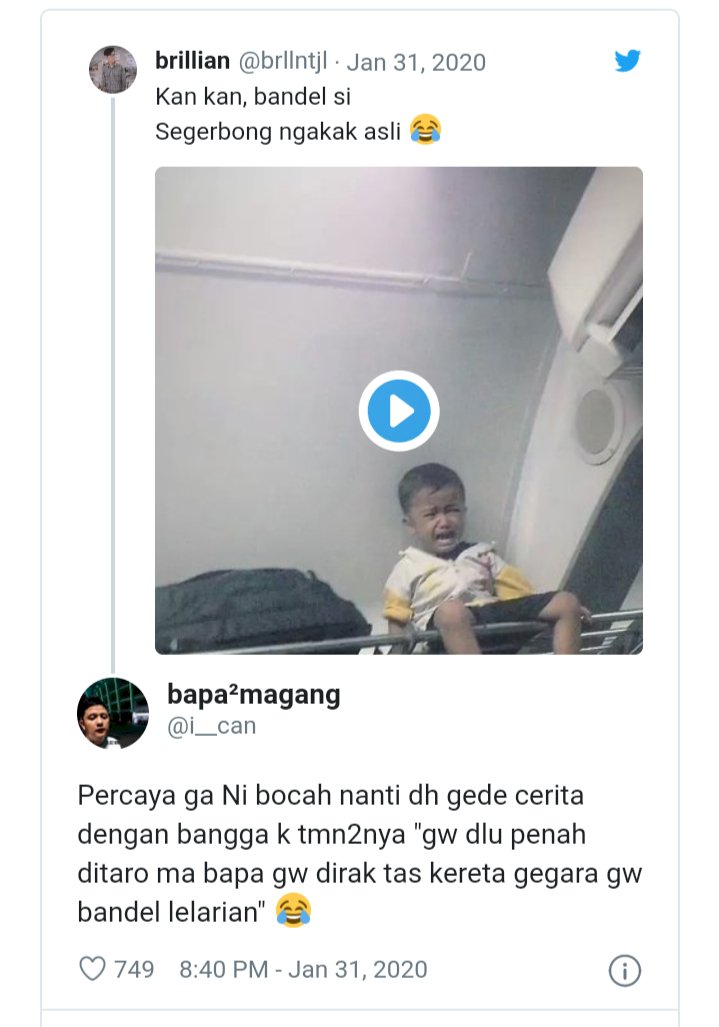Open the tweet info circle icon

(625, 970)
